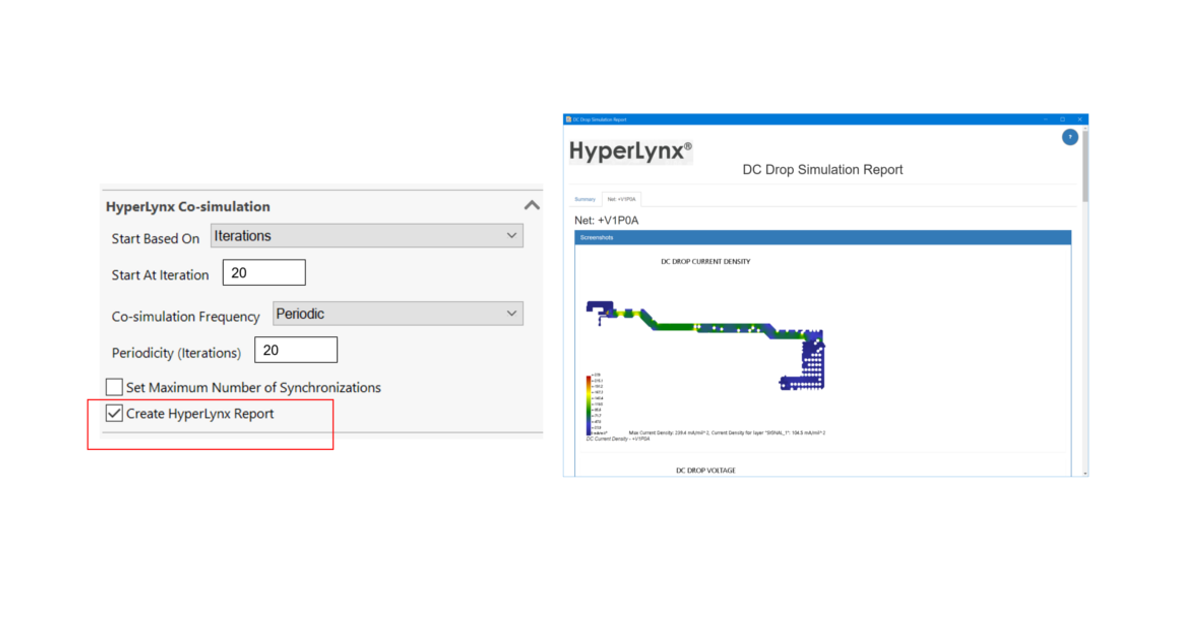Click the Screenshots section header bar
This screenshot has height=628, width=1200.
coord(822,238)
